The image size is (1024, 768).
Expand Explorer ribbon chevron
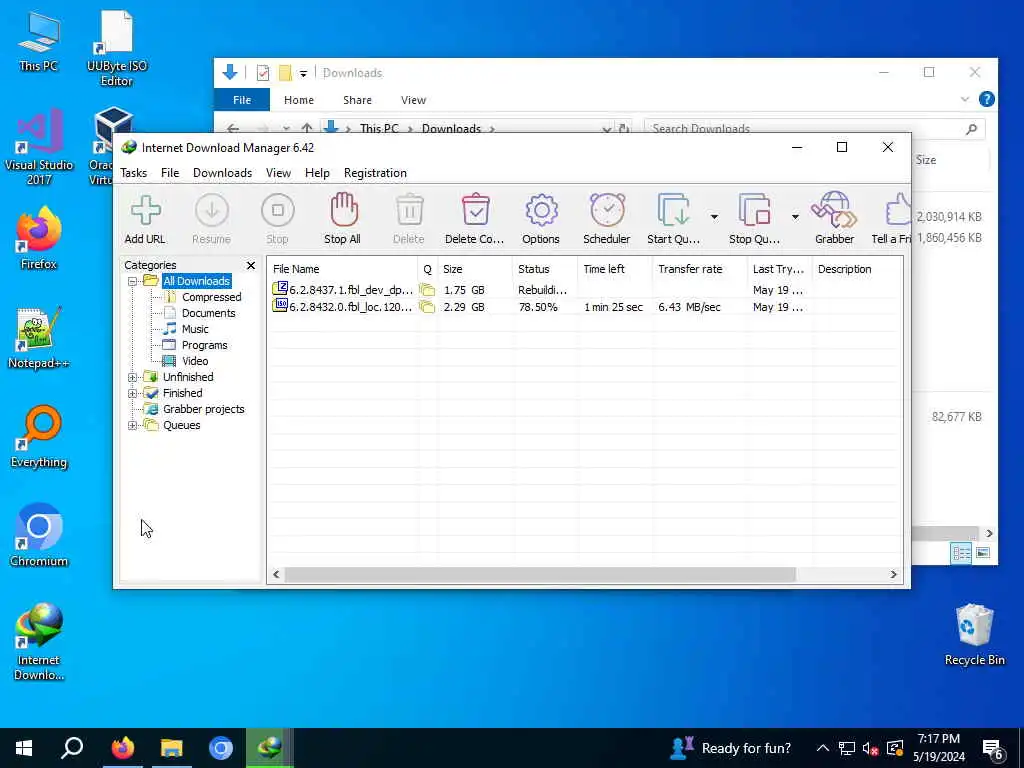pyautogui.click(x=965, y=99)
